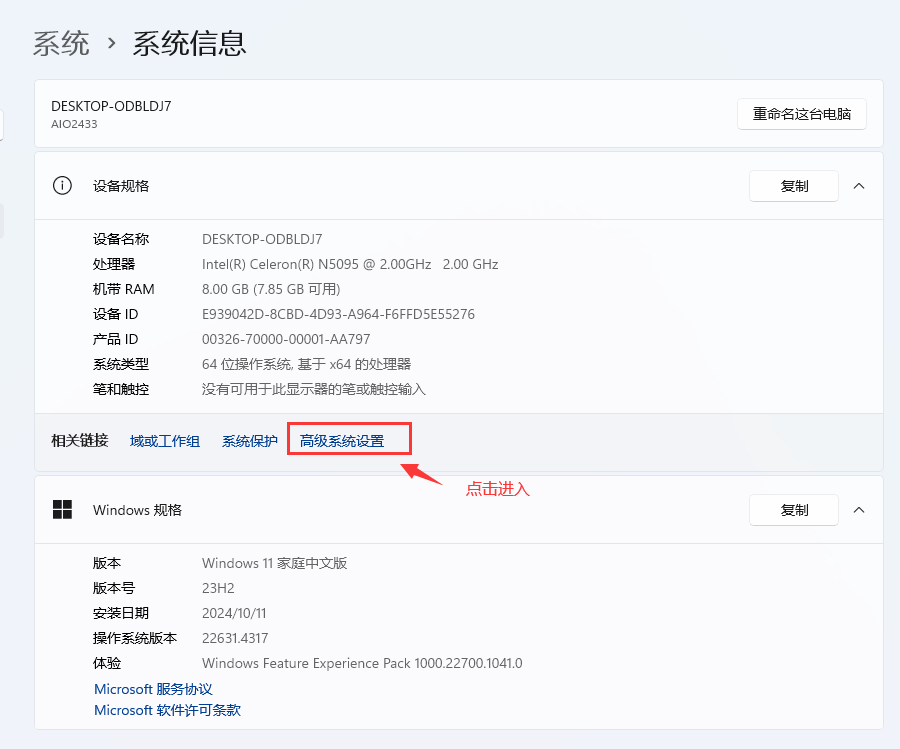Collapse the Windows 规格 section chevron
This screenshot has width=900, height=749.
[x=859, y=510]
